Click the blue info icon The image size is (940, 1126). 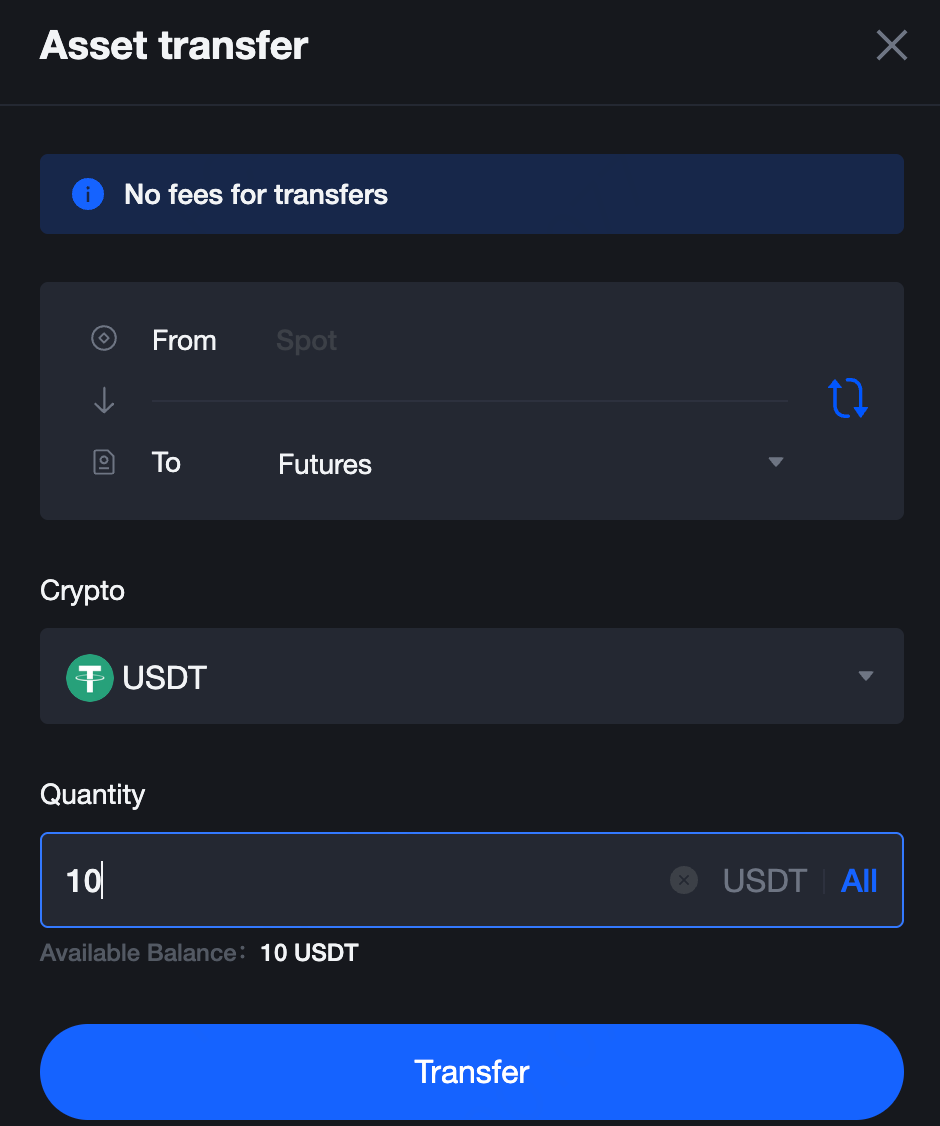tap(88, 194)
